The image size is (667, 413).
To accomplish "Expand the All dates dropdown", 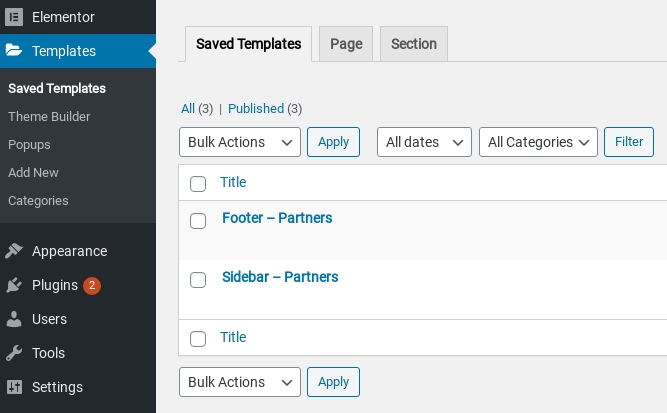I will pos(424,142).
